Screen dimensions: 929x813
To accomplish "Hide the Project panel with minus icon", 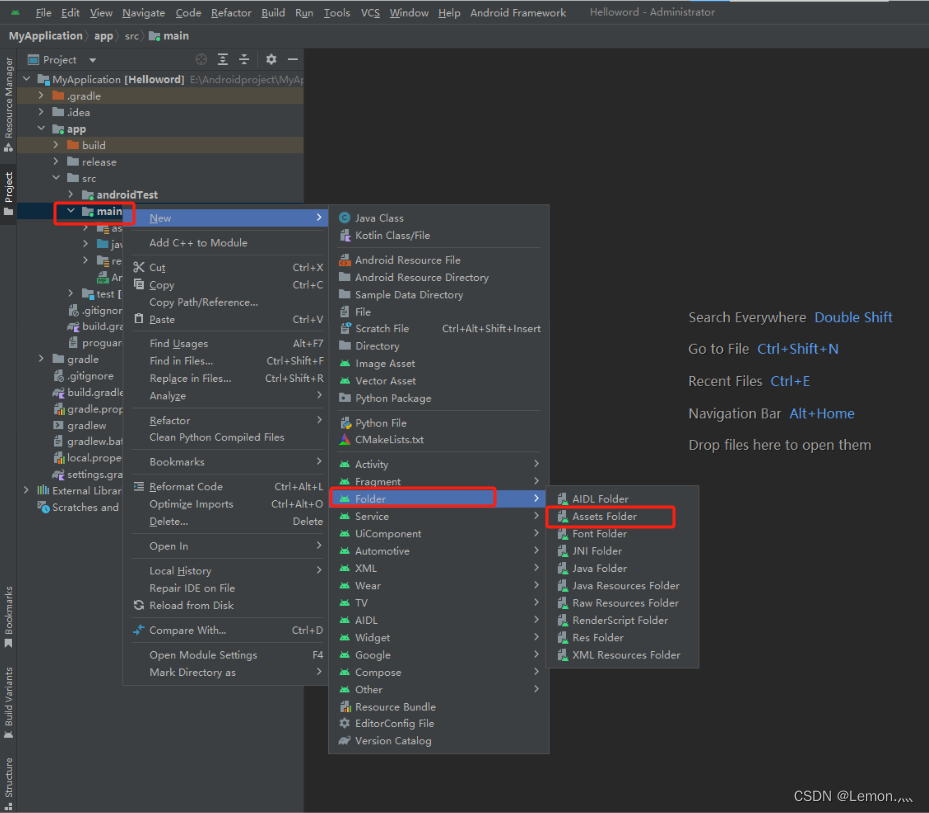I will click(x=292, y=59).
